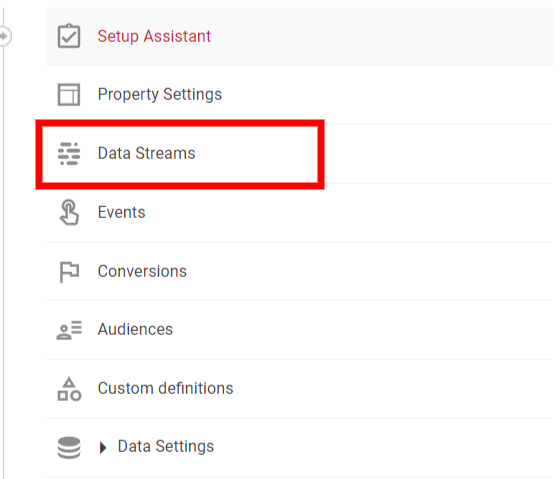Click the Events tap-hand icon
560x479 pixels.
[x=69, y=212]
